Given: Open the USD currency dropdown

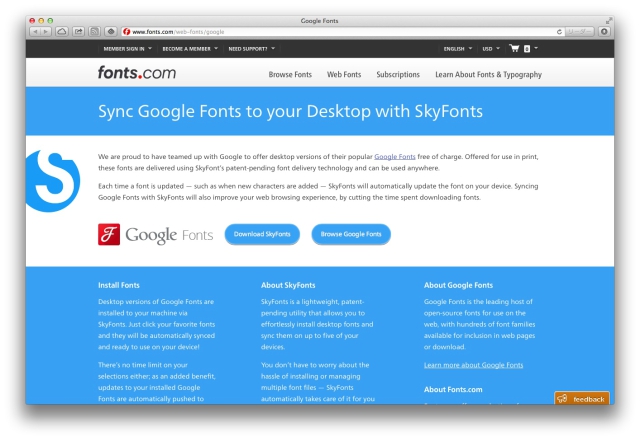Looking at the screenshot, I should (491, 49).
